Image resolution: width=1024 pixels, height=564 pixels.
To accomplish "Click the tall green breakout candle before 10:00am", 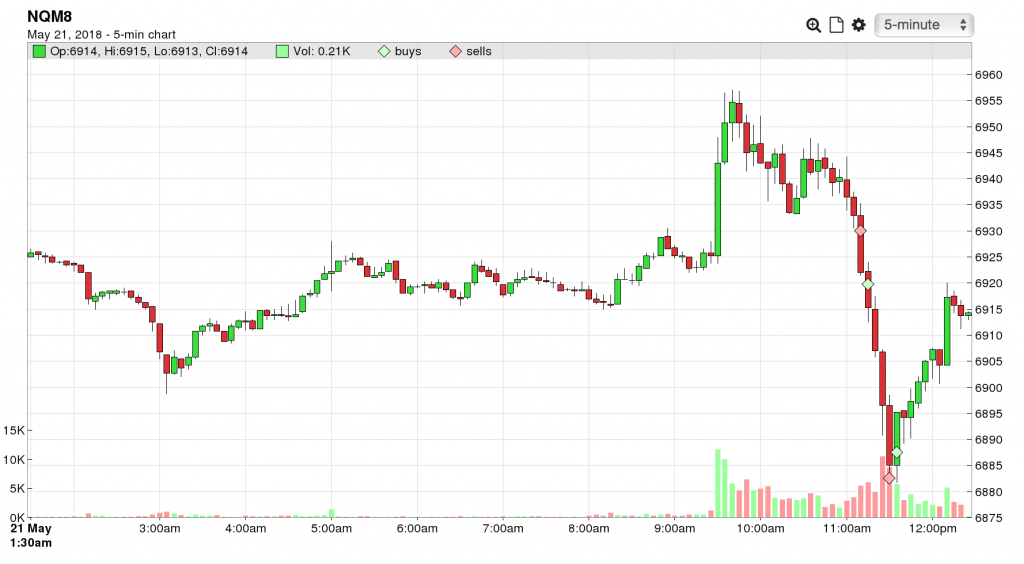I will point(718,209).
